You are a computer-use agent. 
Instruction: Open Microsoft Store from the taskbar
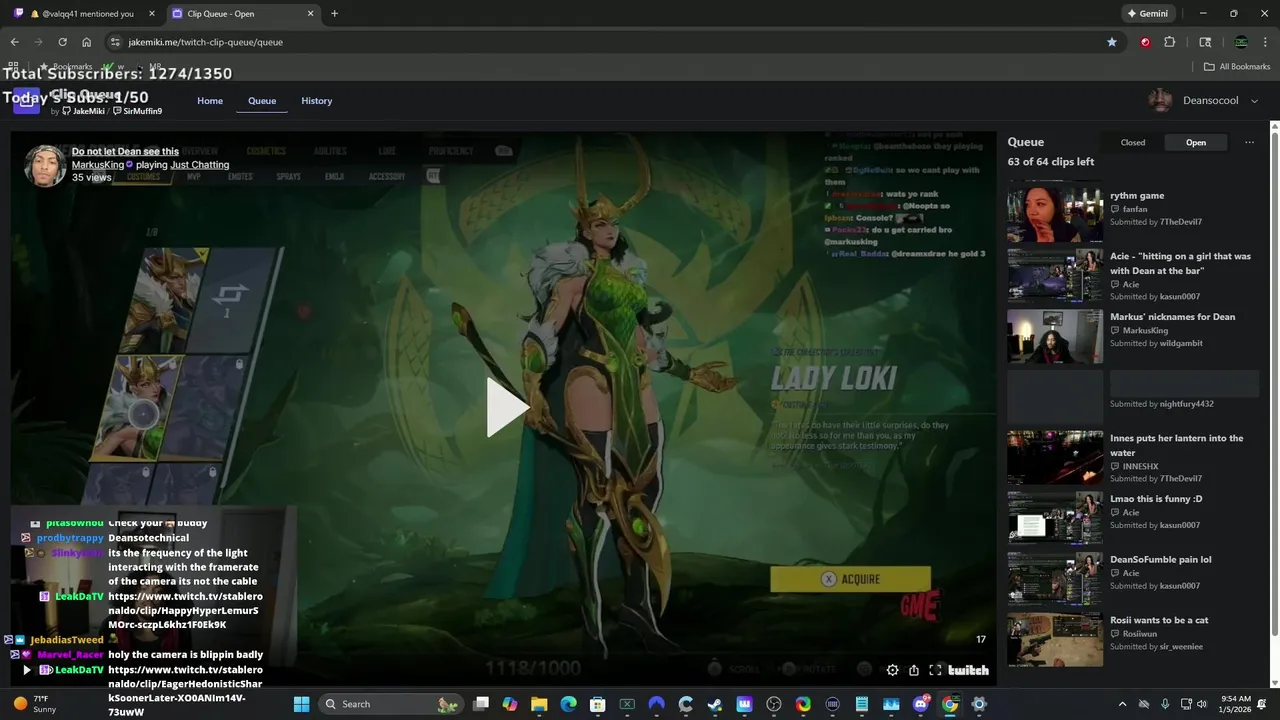pyautogui.click(x=598, y=704)
